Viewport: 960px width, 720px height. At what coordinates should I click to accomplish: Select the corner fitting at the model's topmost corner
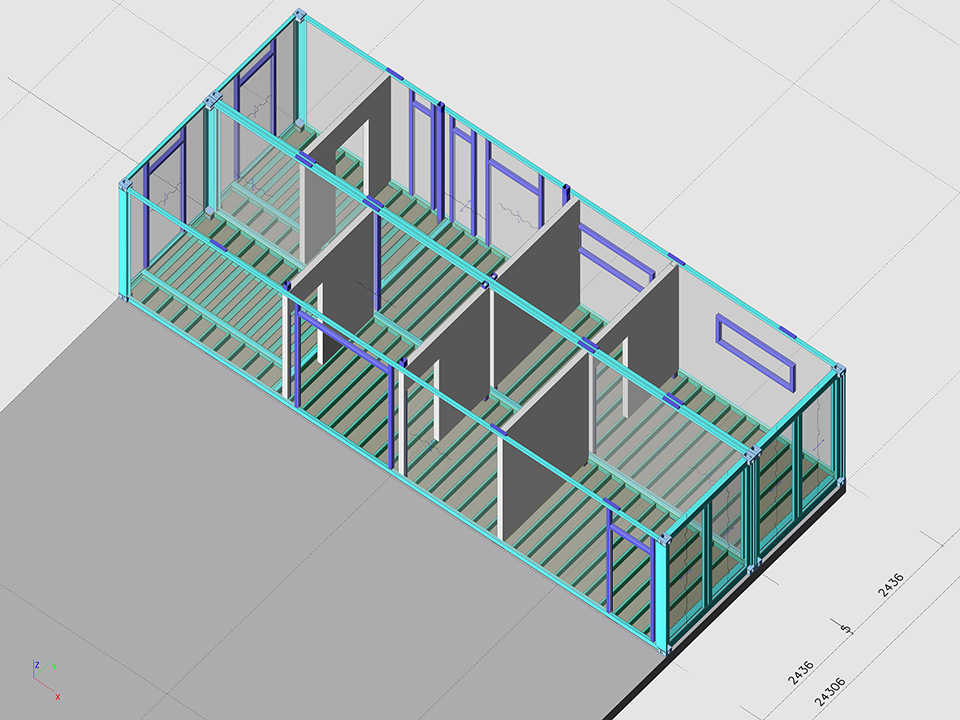tap(299, 17)
